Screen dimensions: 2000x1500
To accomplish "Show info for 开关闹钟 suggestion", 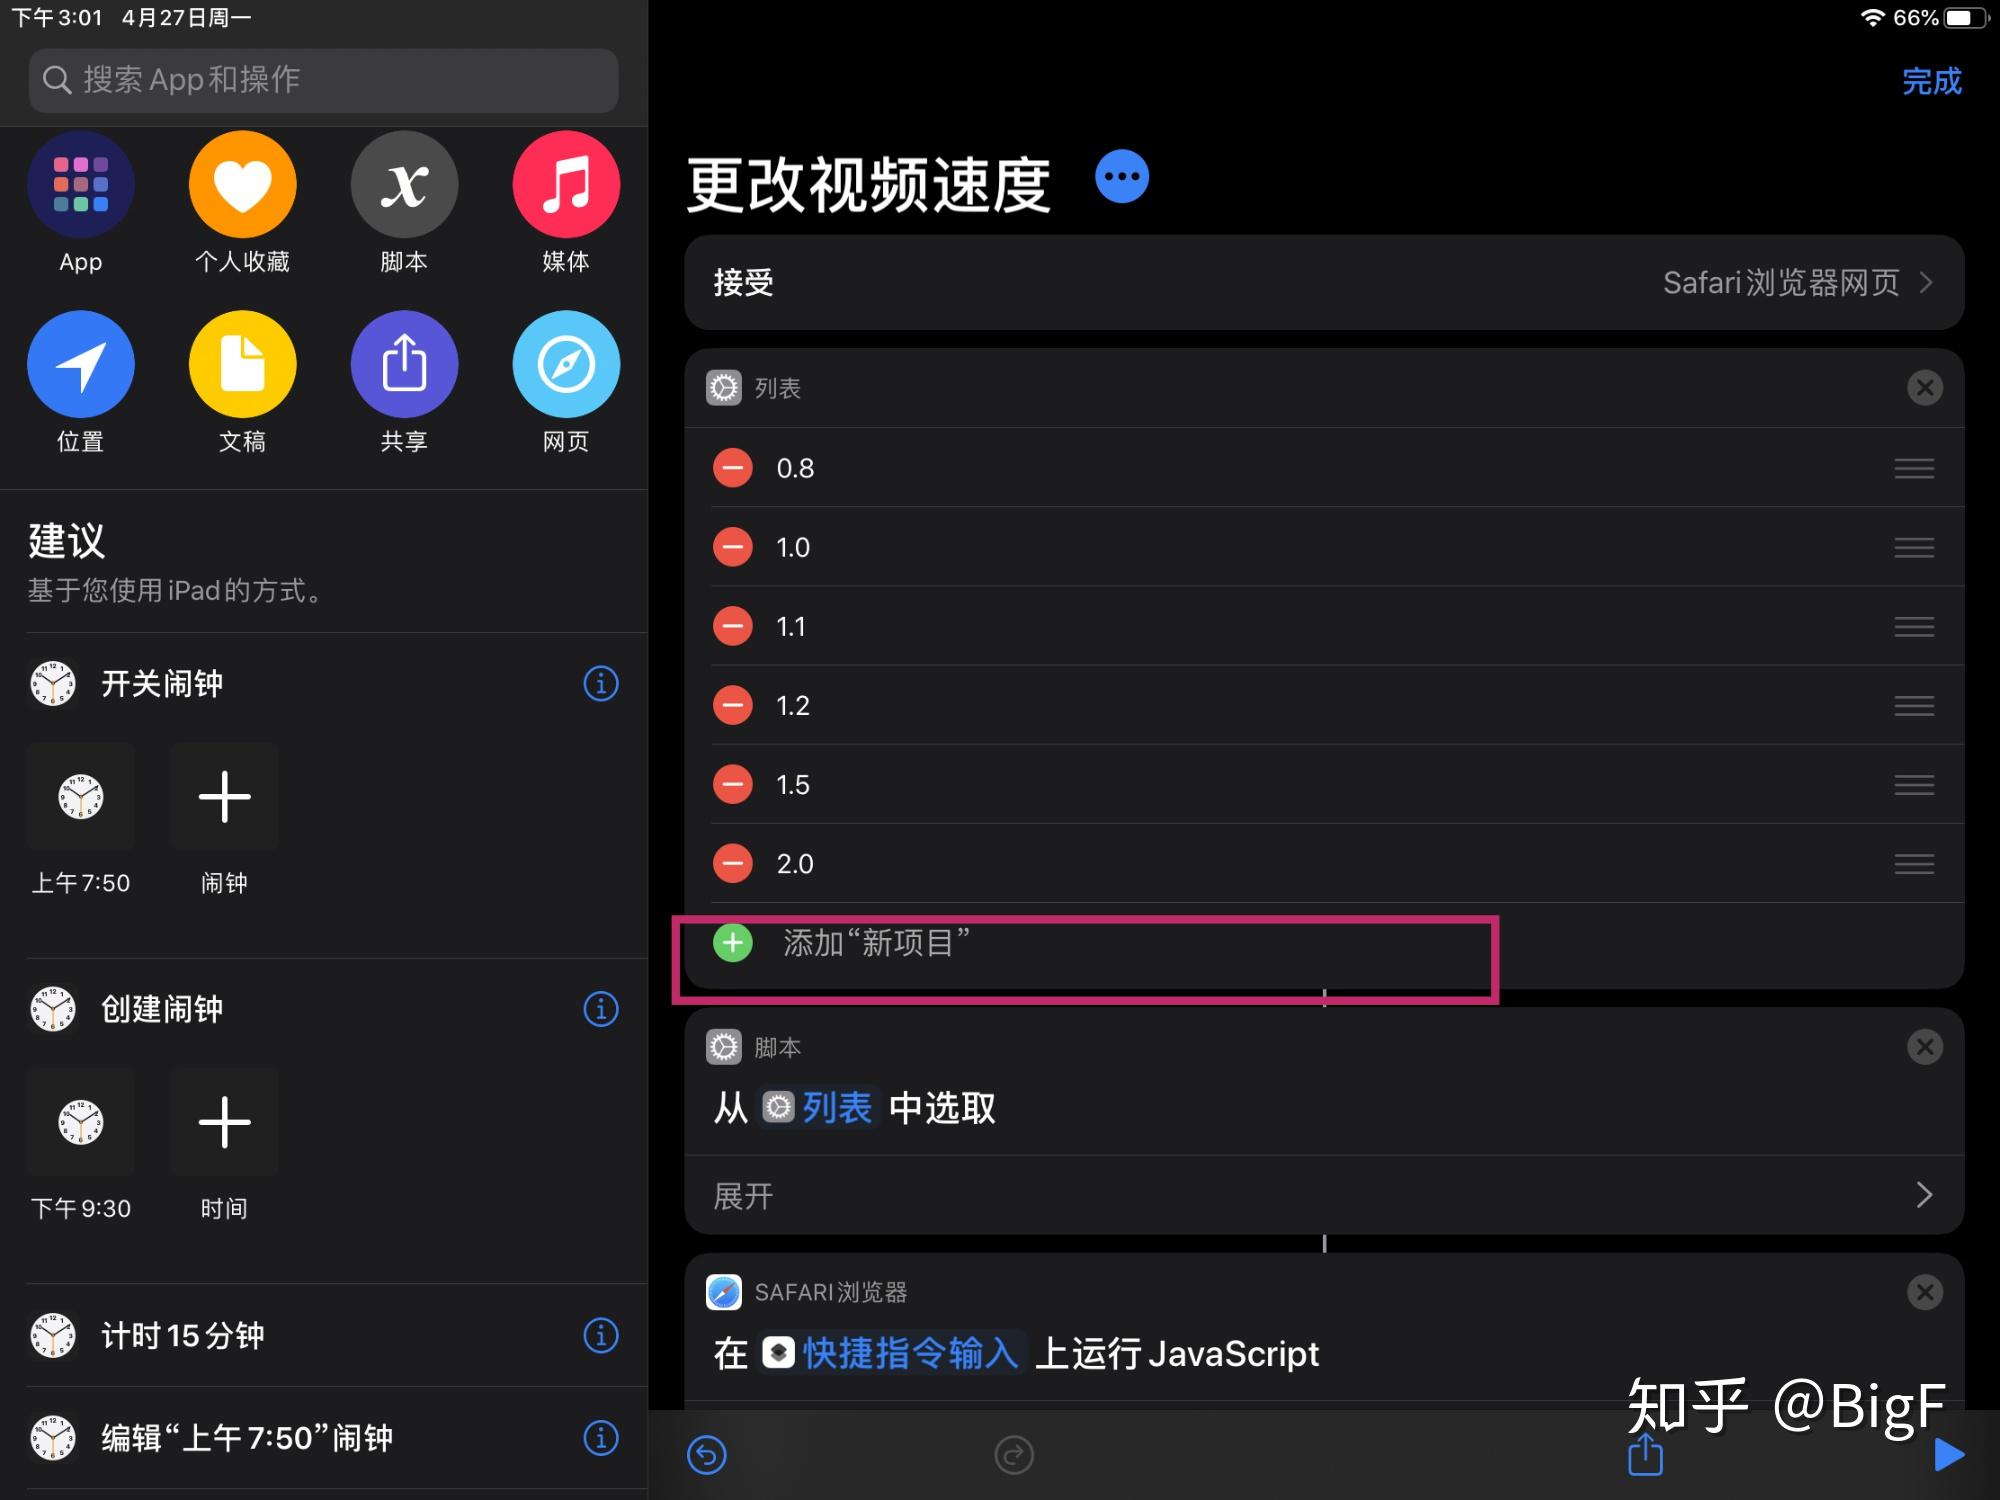I will click(x=601, y=684).
